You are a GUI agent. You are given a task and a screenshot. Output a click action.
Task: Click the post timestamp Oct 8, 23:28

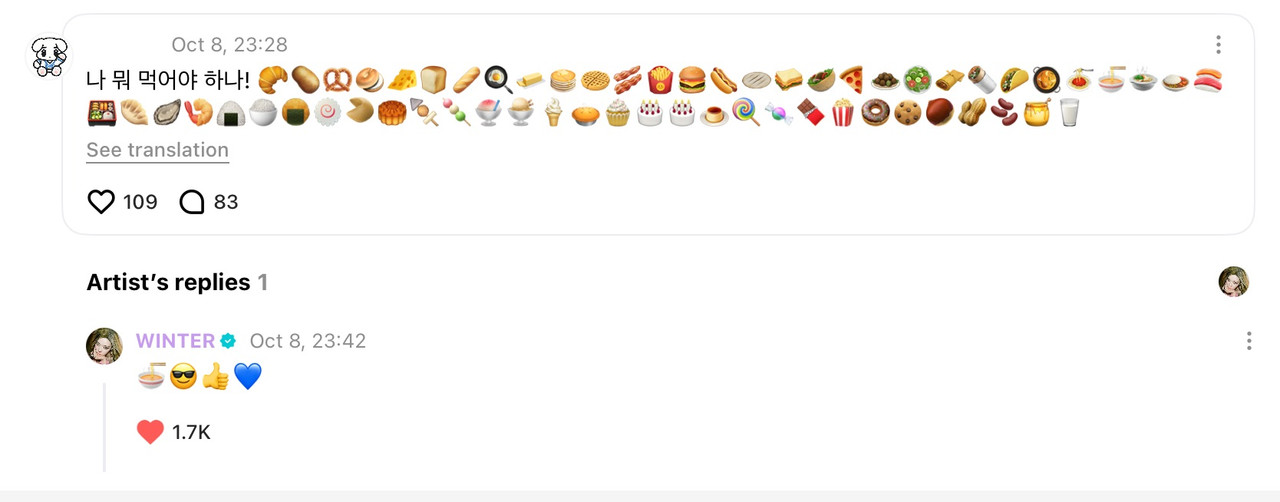tap(229, 45)
